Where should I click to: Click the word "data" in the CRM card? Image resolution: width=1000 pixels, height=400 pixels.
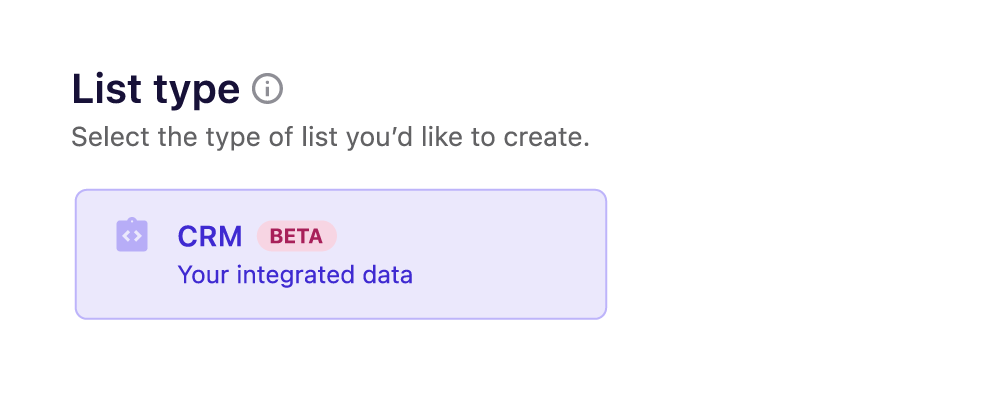point(388,274)
